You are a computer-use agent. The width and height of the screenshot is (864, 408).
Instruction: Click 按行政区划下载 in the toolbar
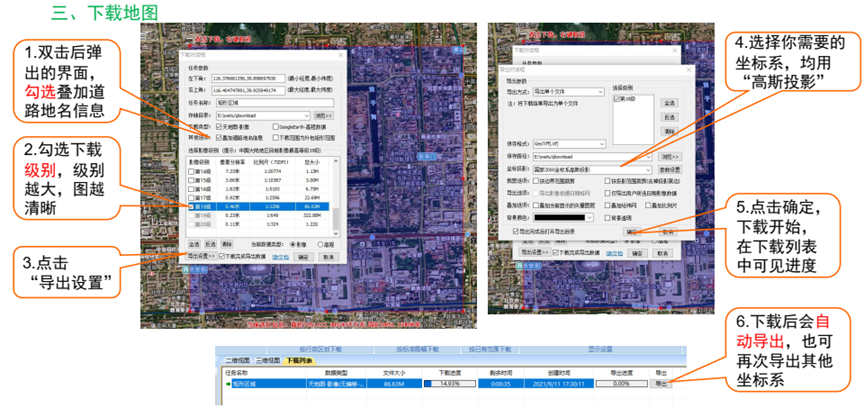coord(320,350)
